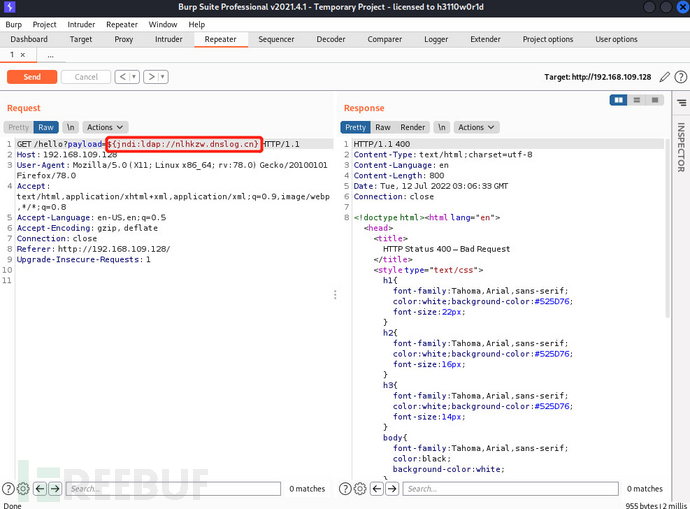Viewport: 690px width, 509px height.
Task: Switch to the Comparer tab
Action: (385, 39)
